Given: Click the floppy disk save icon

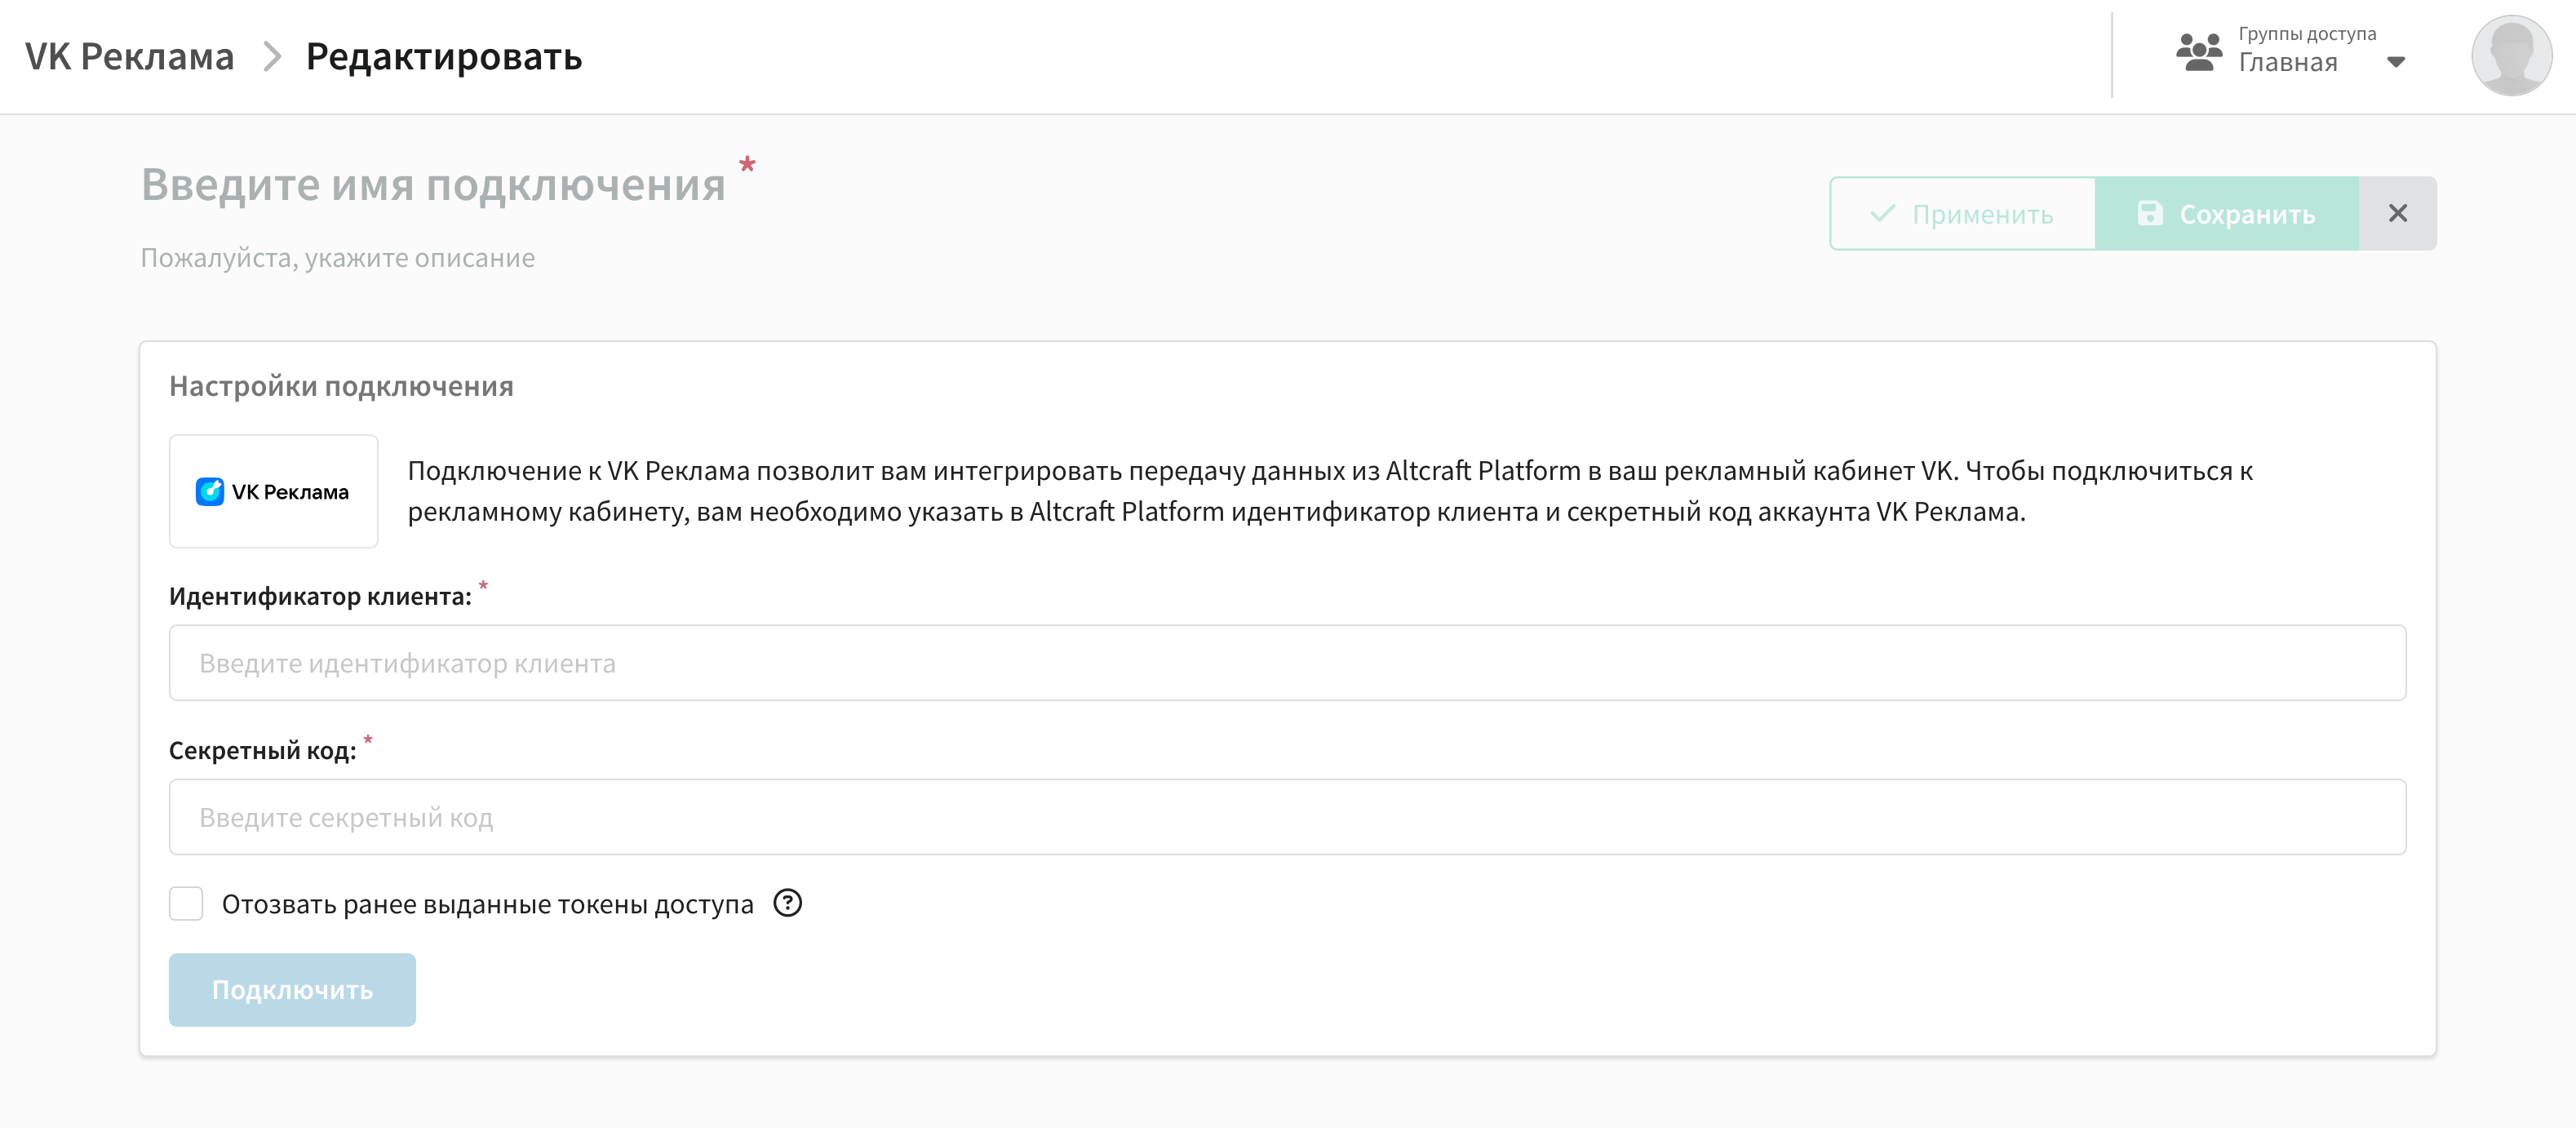Looking at the screenshot, I should pyautogui.click(x=2149, y=213).
